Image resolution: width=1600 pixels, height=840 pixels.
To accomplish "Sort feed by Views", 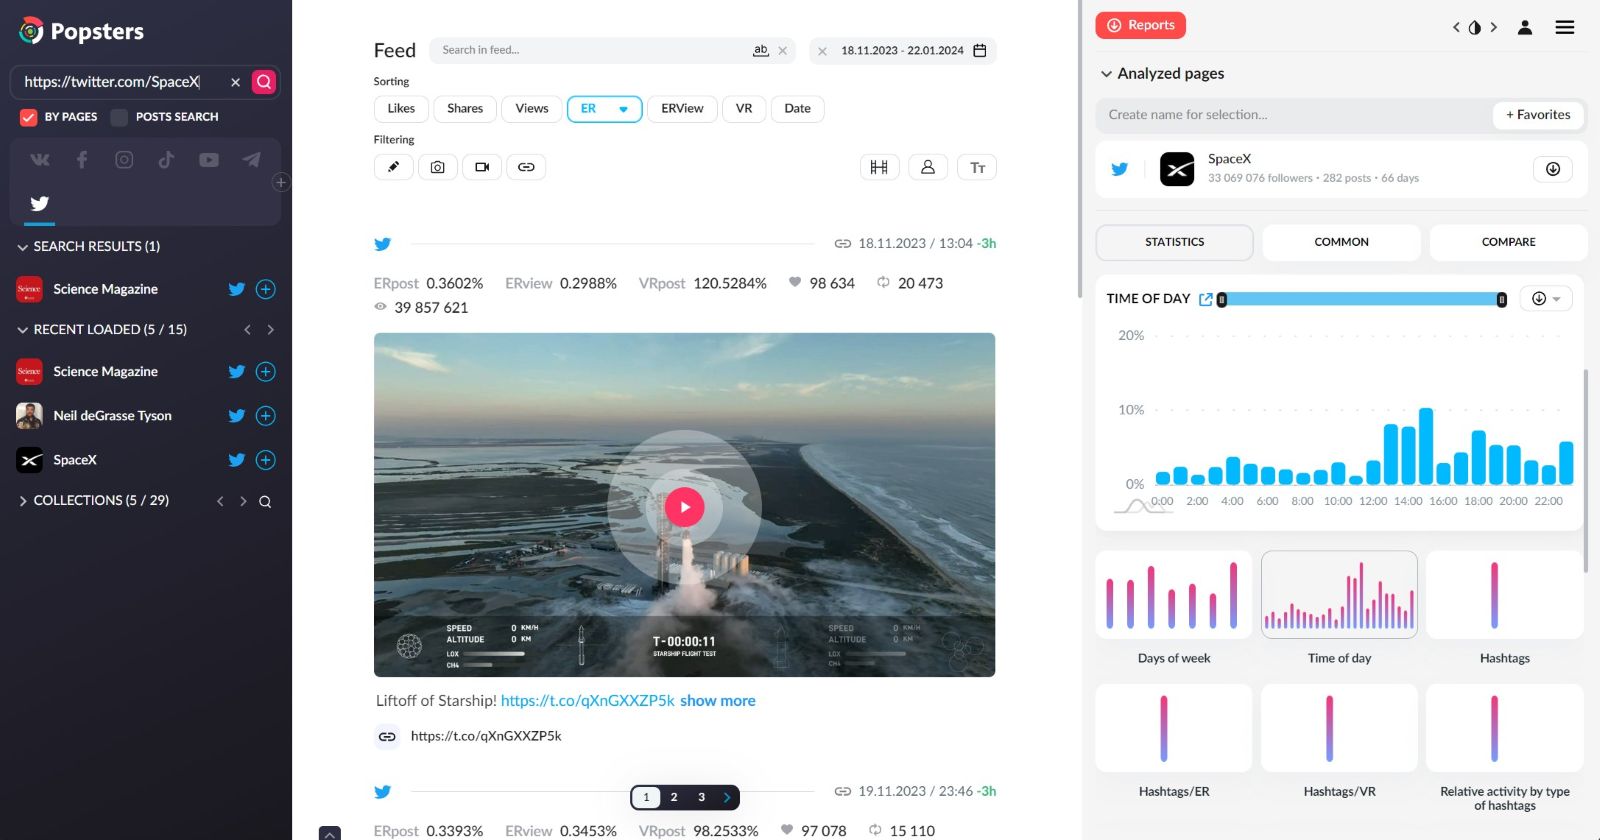I will [532, 109].
